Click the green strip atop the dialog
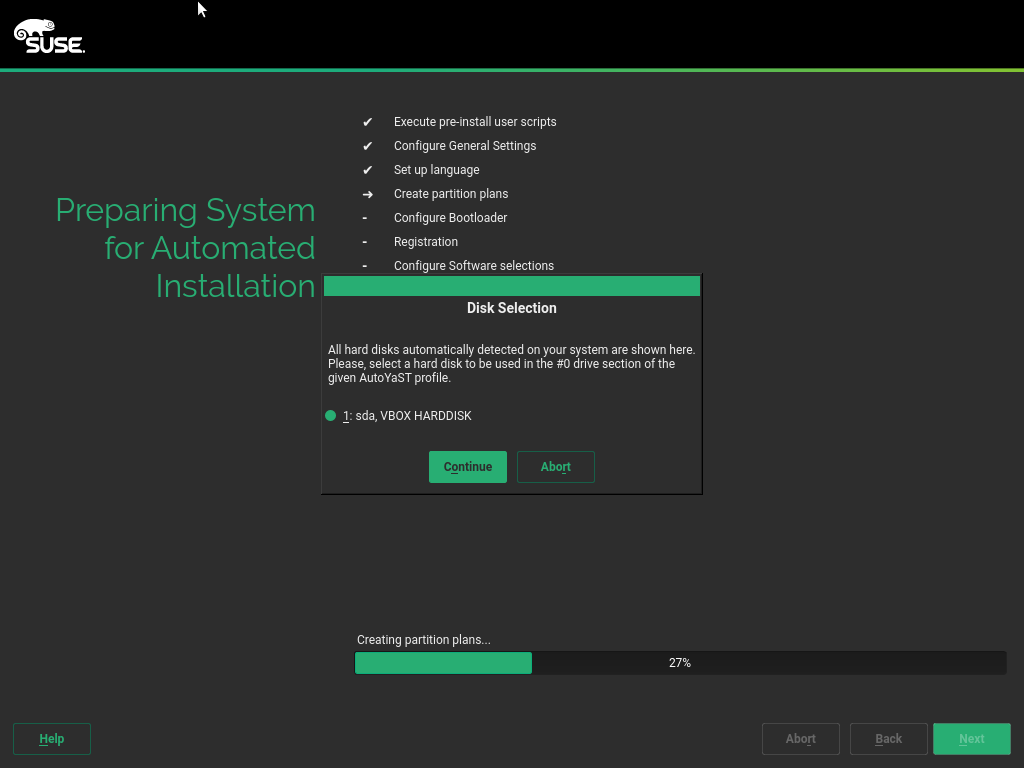The image size is (1024, 768). tap(511, 287)
